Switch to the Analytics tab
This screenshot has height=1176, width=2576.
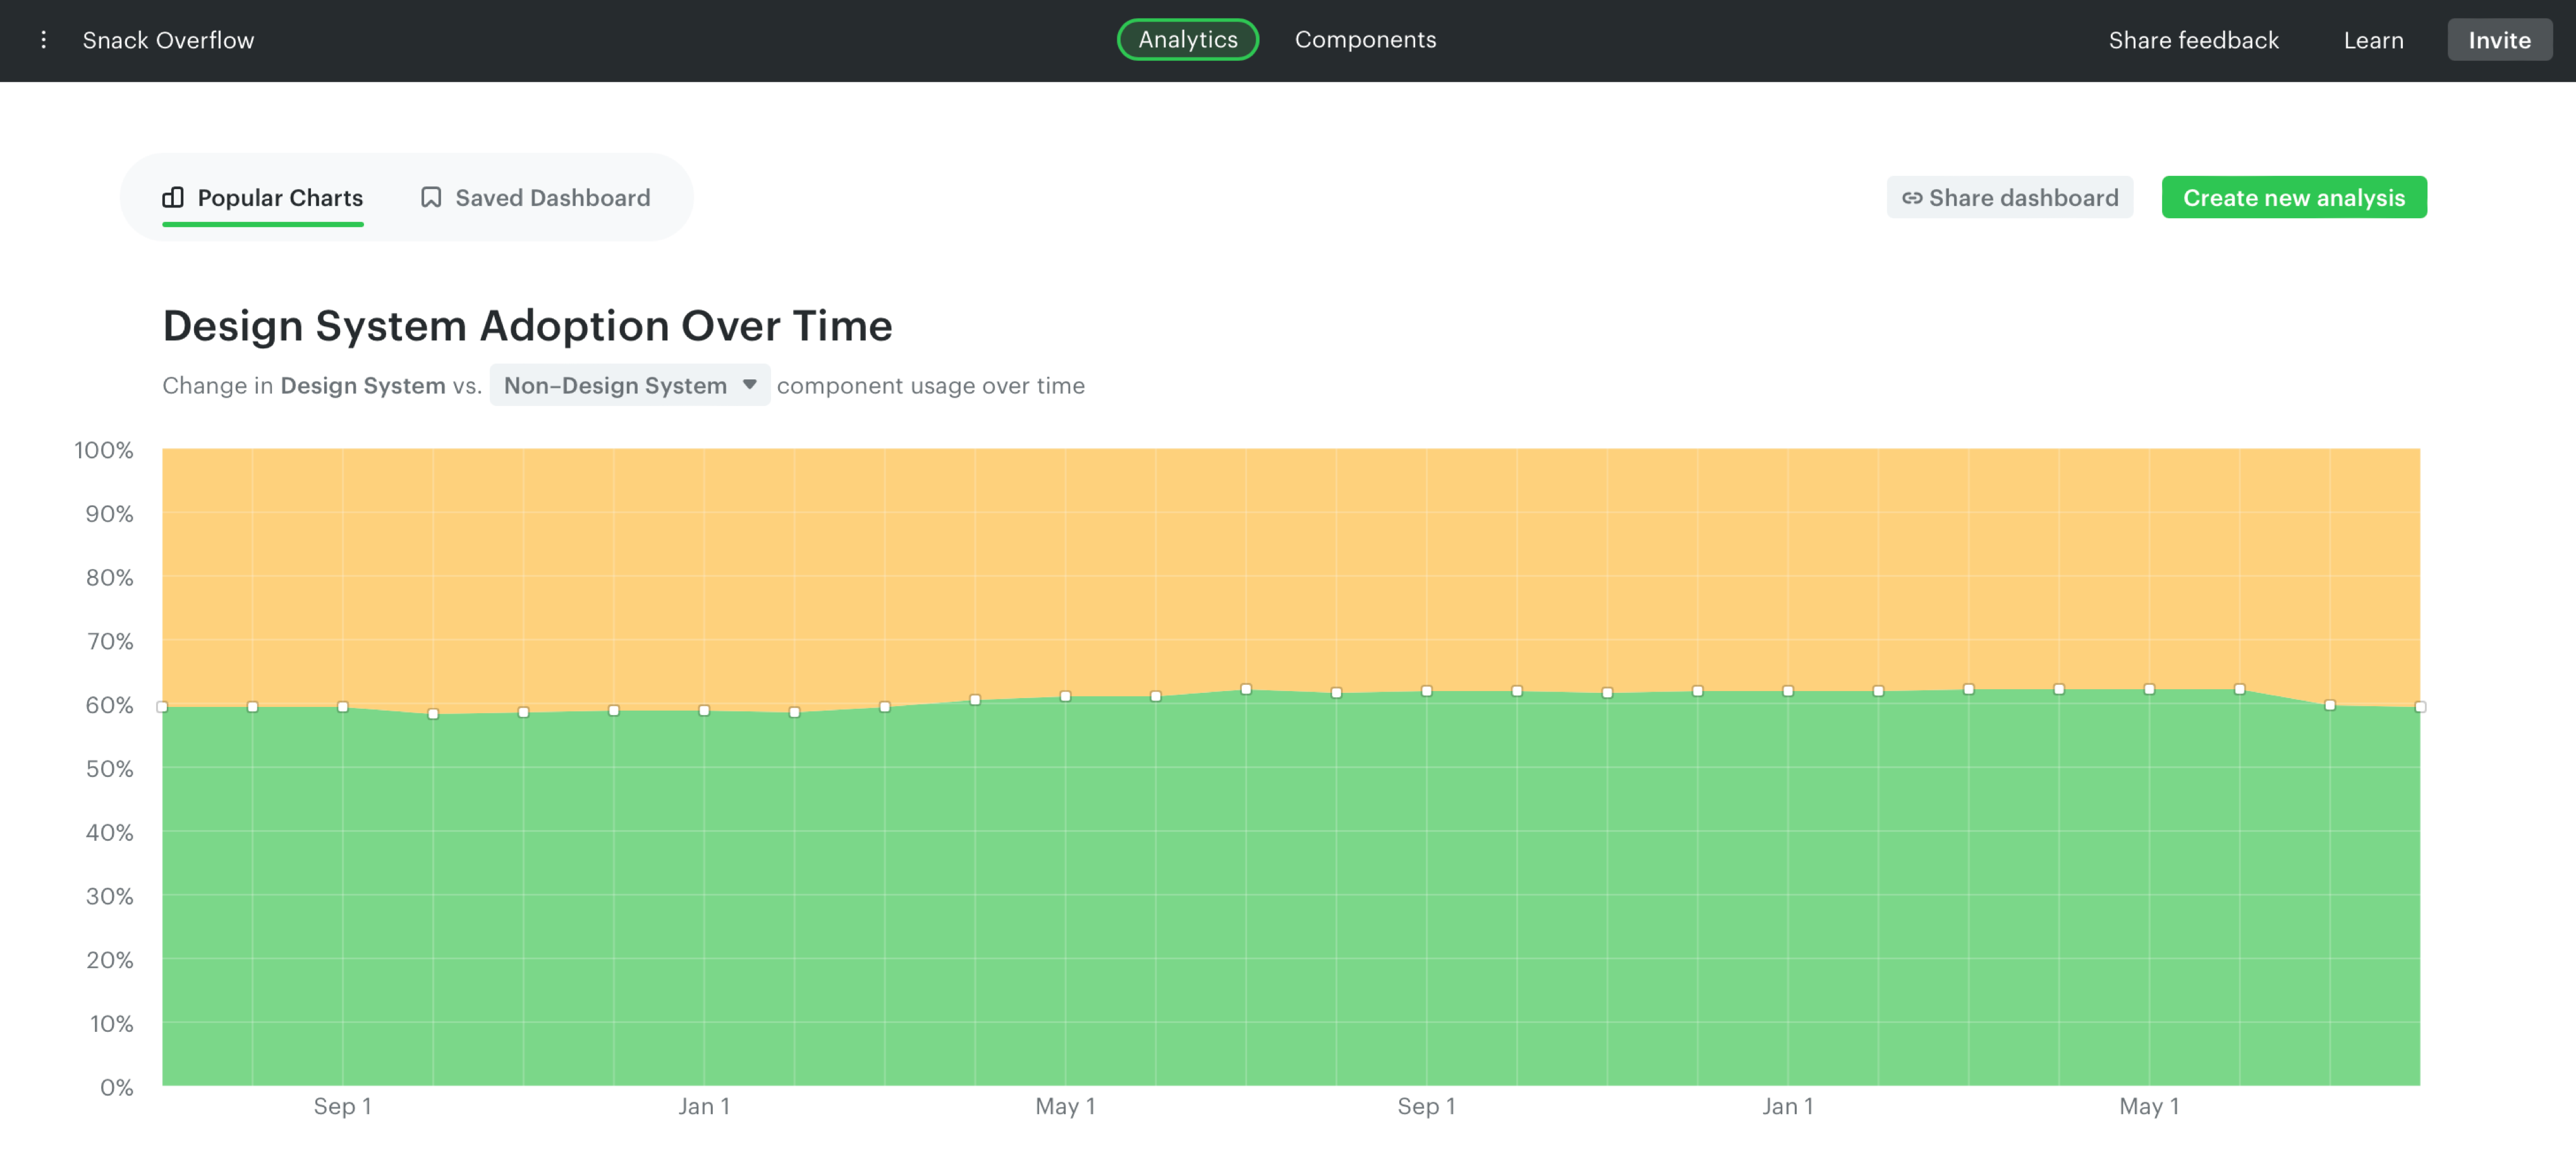click(x=1187, y=40)
